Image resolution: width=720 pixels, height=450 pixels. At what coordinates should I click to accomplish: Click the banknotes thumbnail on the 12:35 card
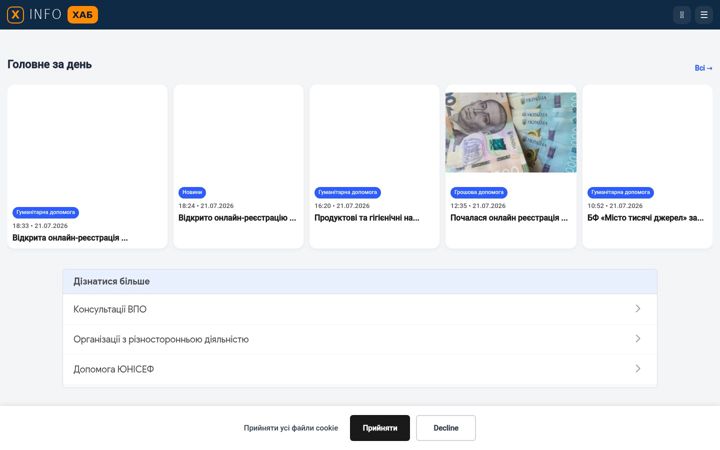(x=511, y=133)
